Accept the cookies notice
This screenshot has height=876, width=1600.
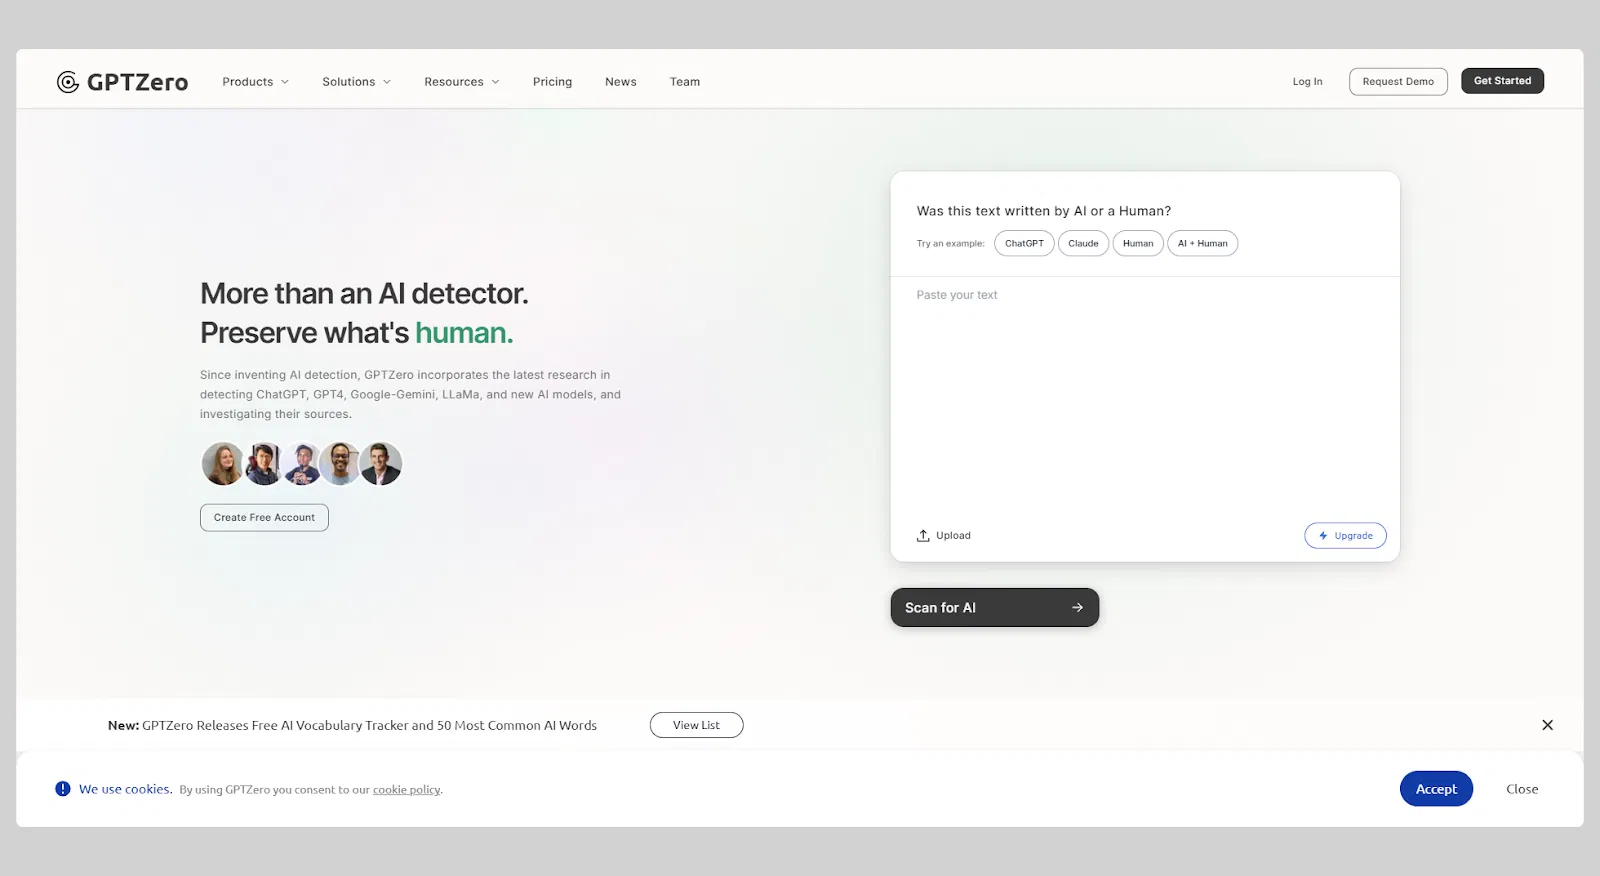coord(1436,789)
